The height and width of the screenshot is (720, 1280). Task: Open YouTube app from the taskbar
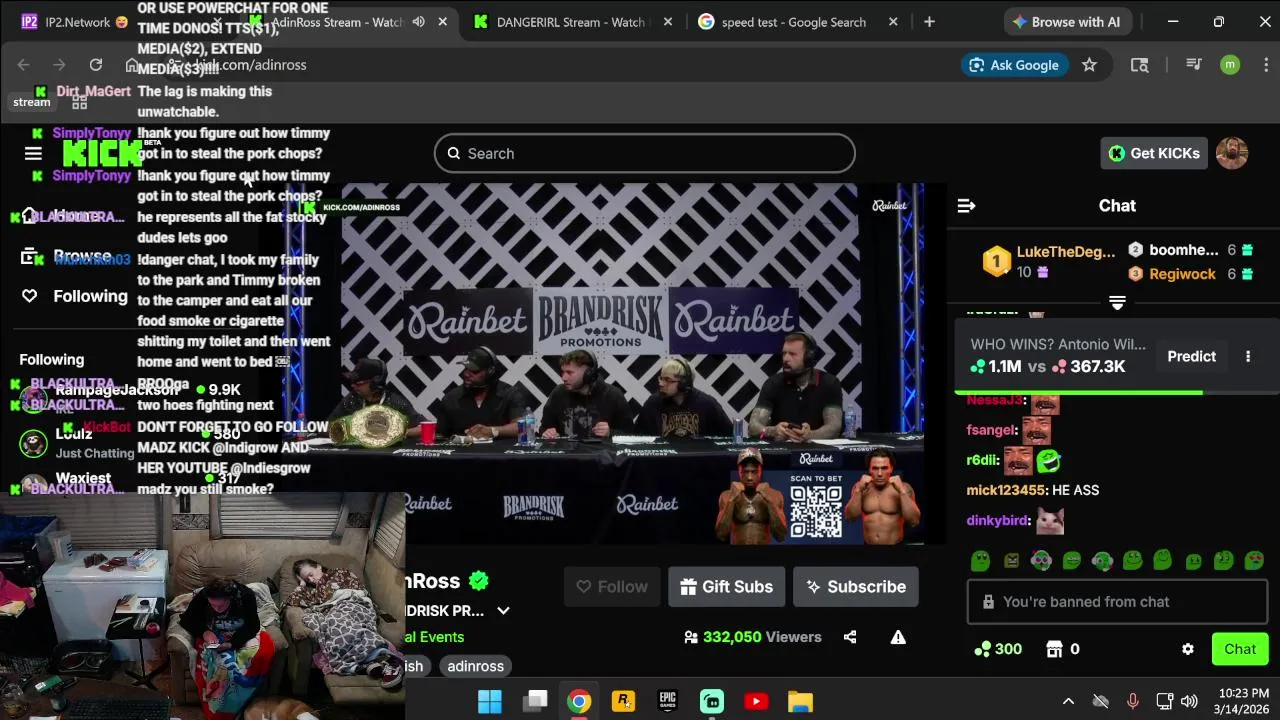click(x=756, y=701)
